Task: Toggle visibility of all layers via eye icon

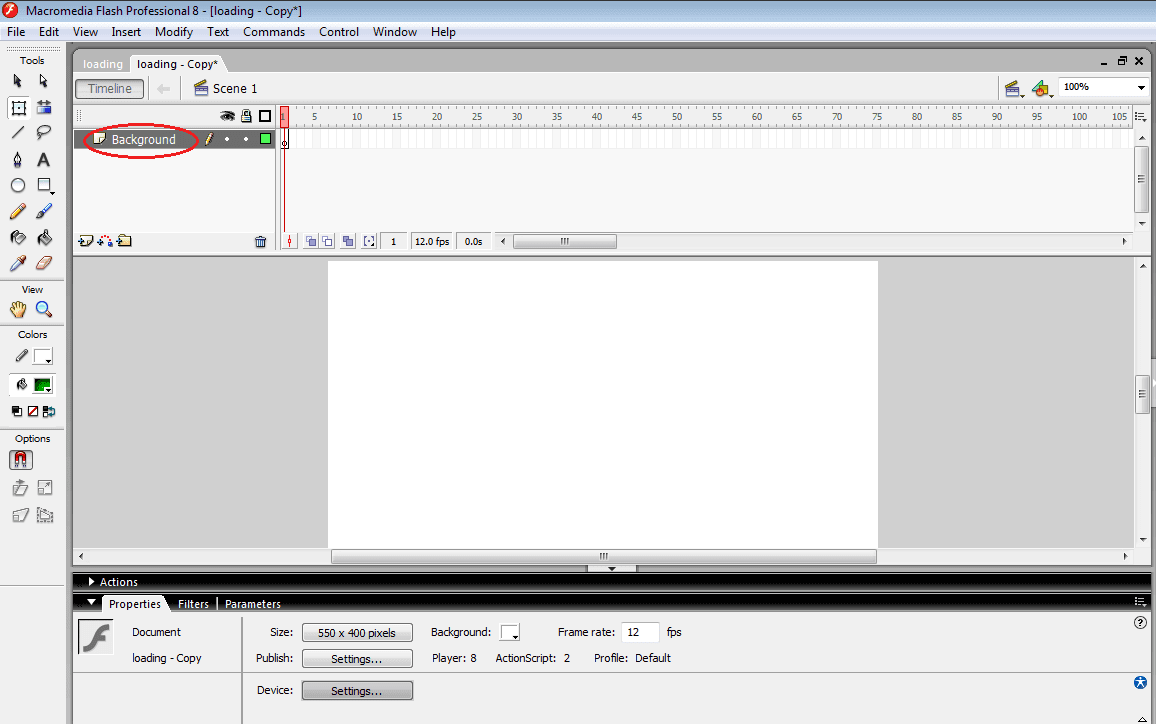Action: [227, 116]
